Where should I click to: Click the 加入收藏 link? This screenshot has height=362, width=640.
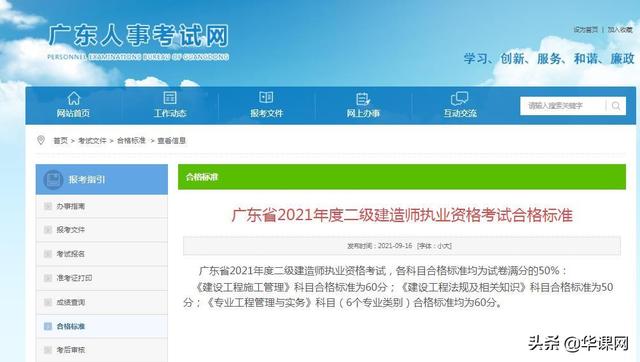[620, 30]
